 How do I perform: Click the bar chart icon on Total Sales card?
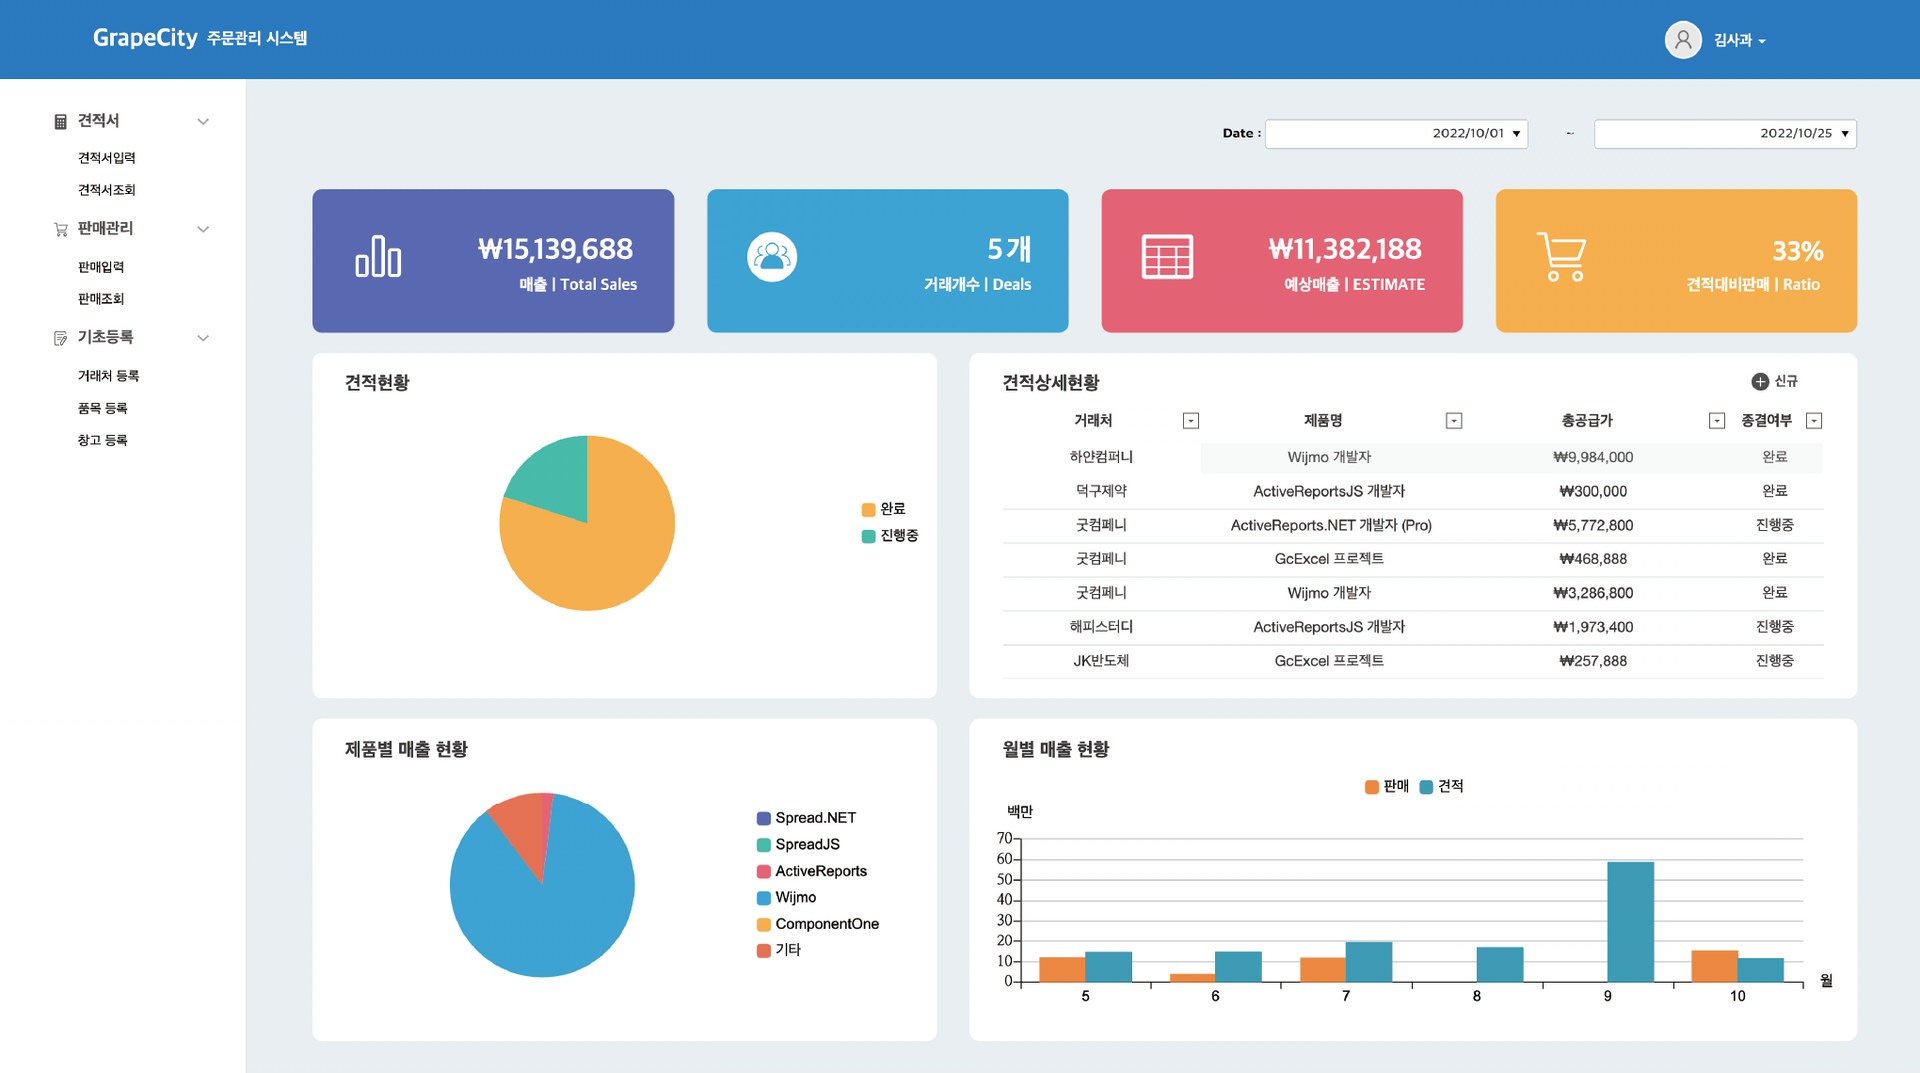coord(378,256)
